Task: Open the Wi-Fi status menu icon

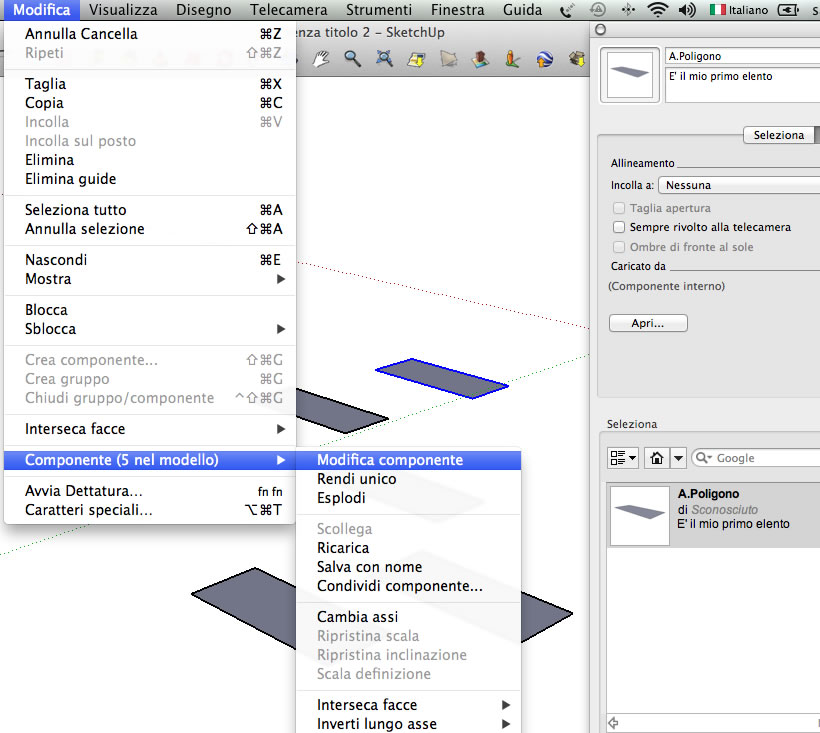Action: 657,10
